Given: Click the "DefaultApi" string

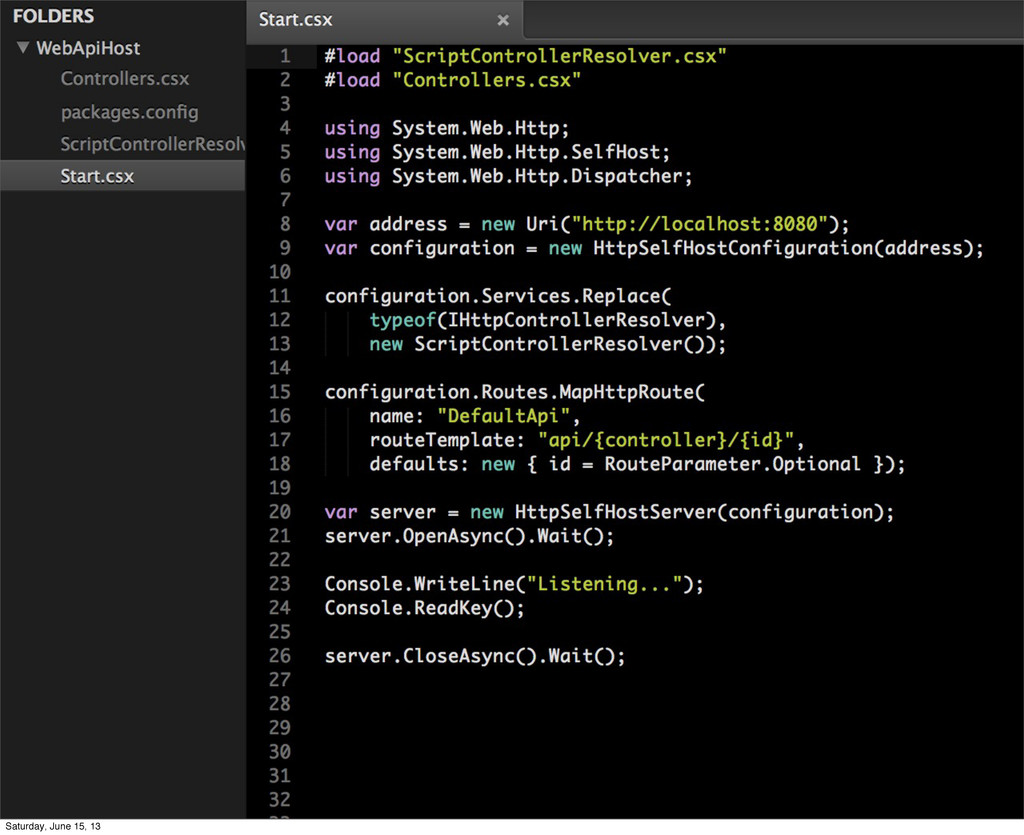Looking at the screenshot, I should 504,416.
